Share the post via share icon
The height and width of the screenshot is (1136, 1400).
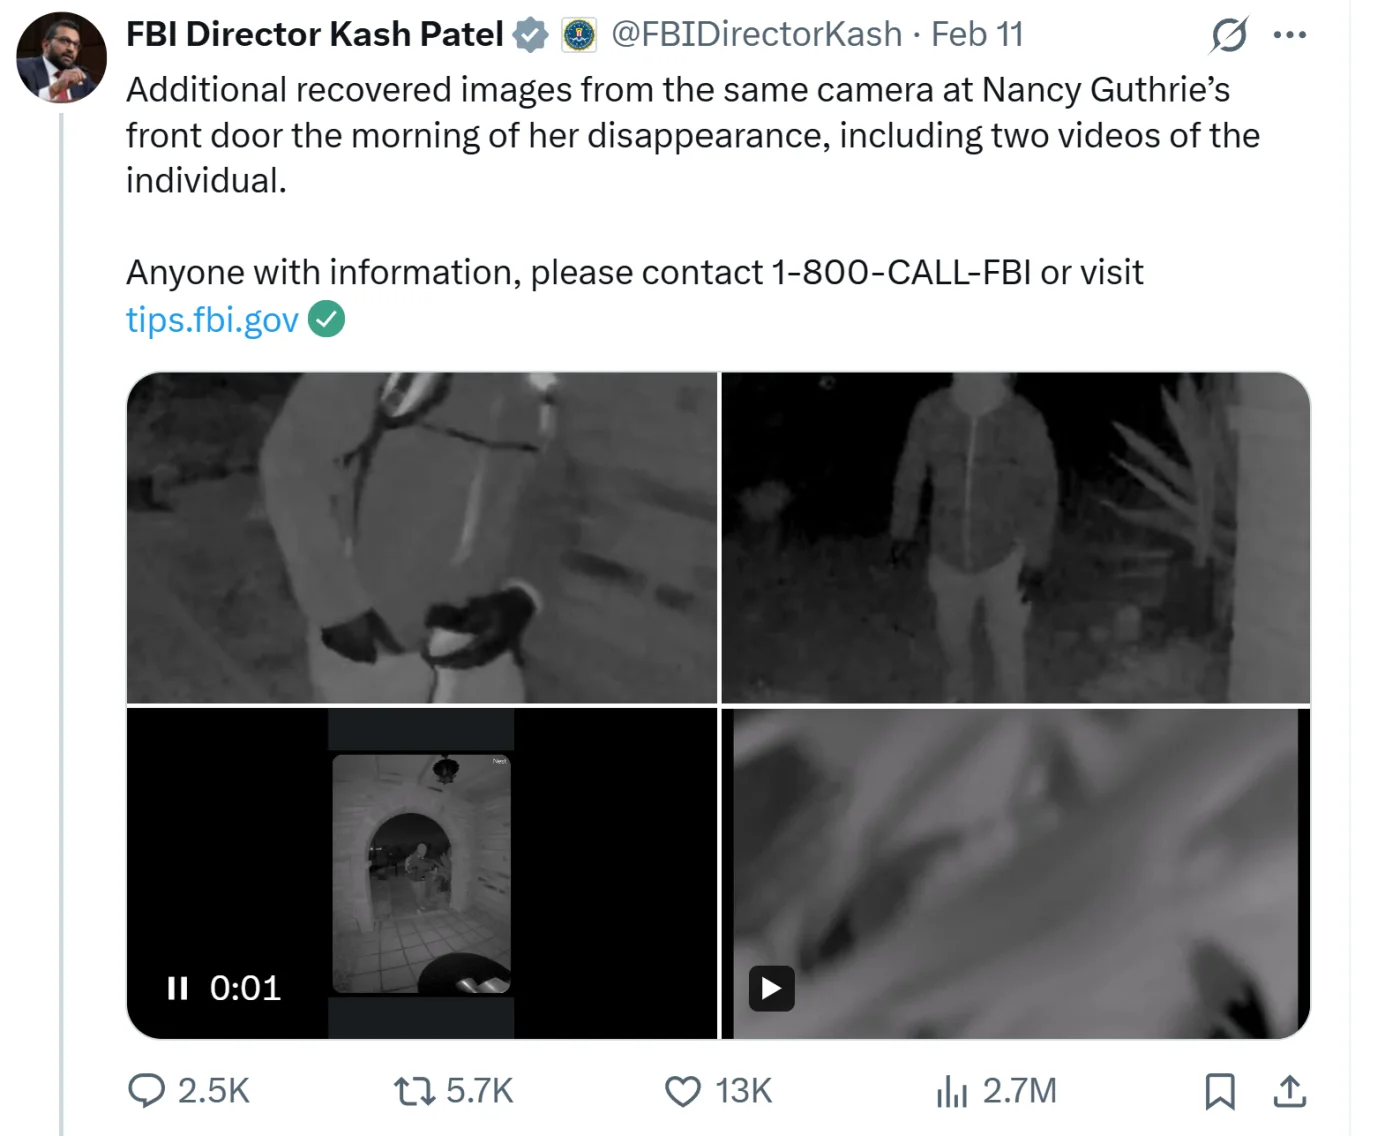tap(1290, 1090)
